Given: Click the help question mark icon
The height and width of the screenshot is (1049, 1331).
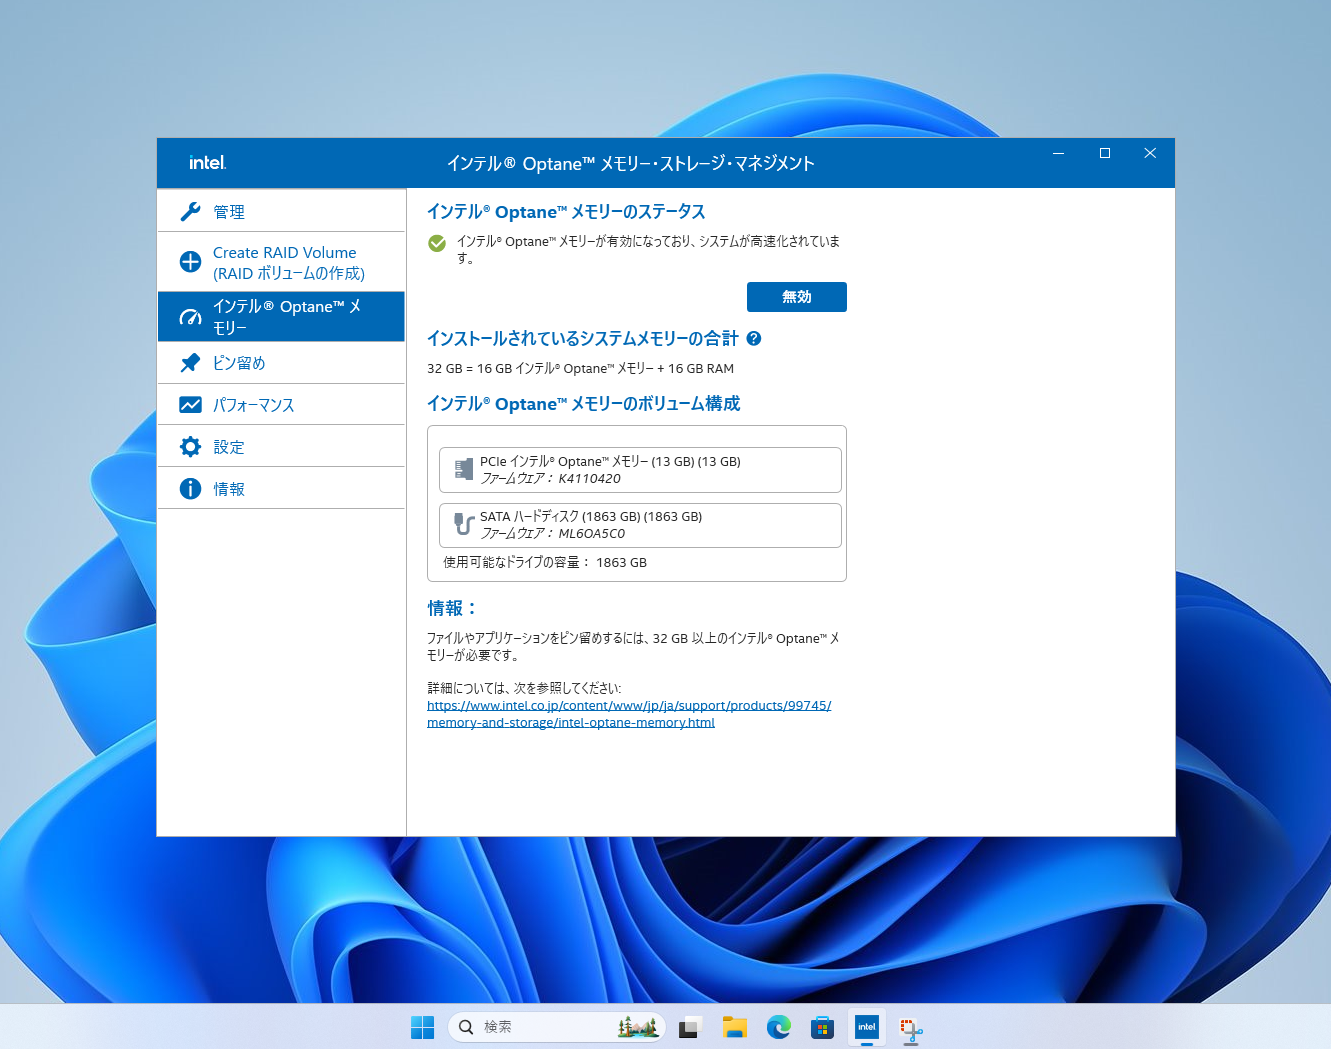Looking at the screenshot, I should pyautogui.click(x=754, y=338).
